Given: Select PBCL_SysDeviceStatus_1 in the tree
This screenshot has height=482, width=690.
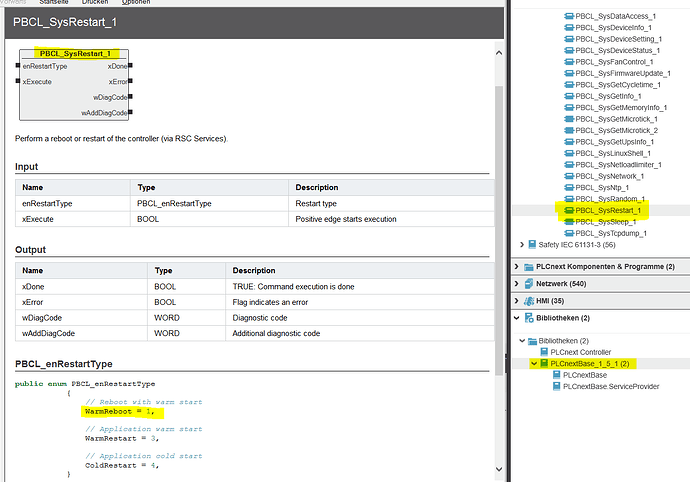Looking at the screenshot, I should click(x=617, y=51).
